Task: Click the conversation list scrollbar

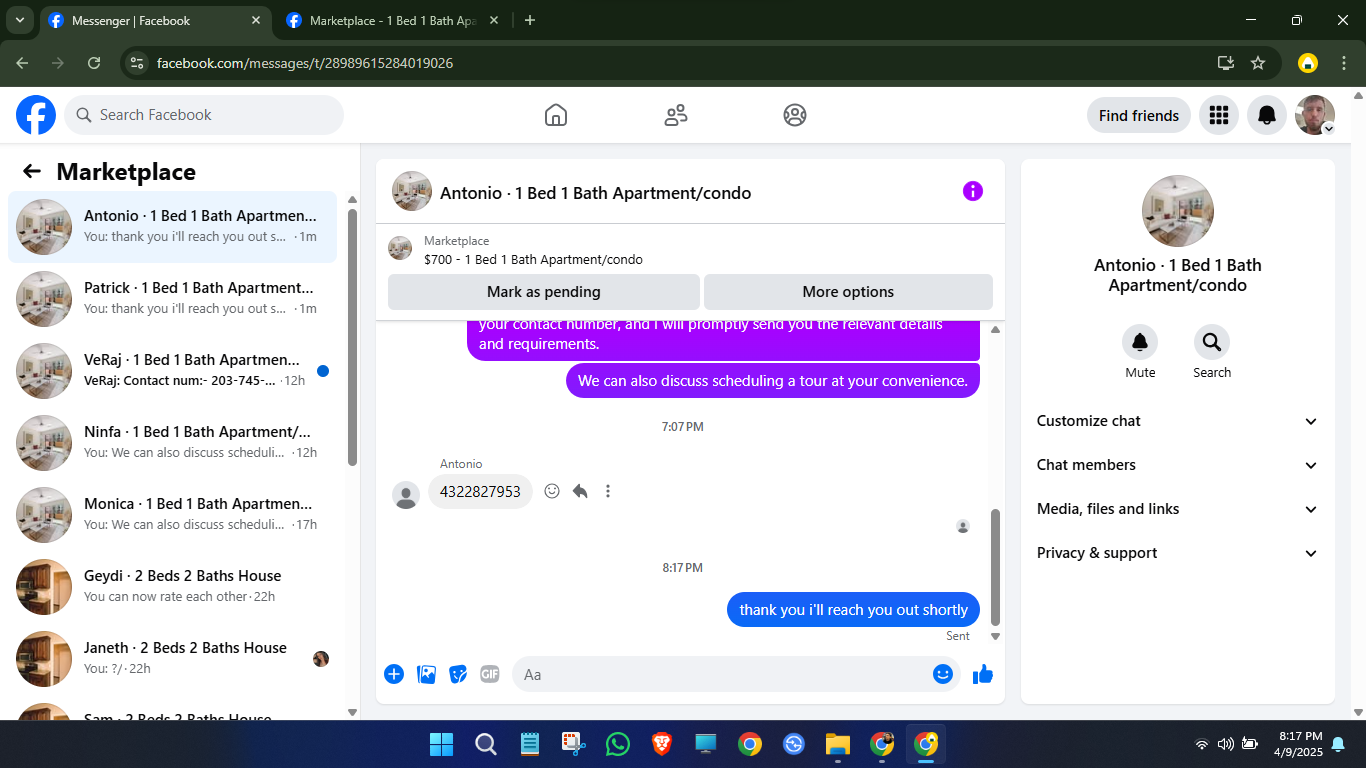Action: pyautogui.click(x=352, y=337)
